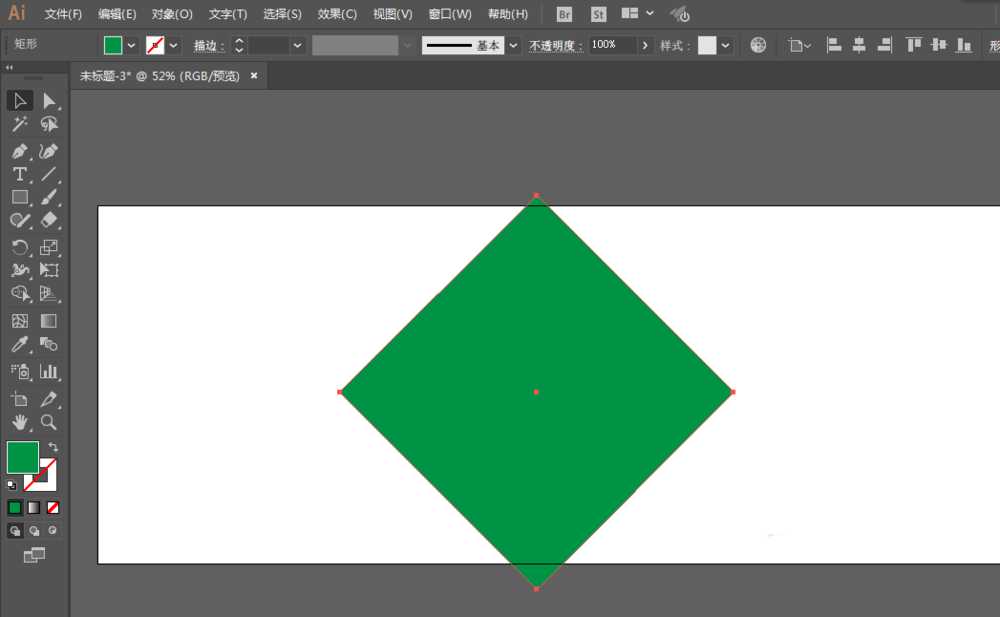Set the paint mode to None
1000x617 pixels.
(53, 507)
